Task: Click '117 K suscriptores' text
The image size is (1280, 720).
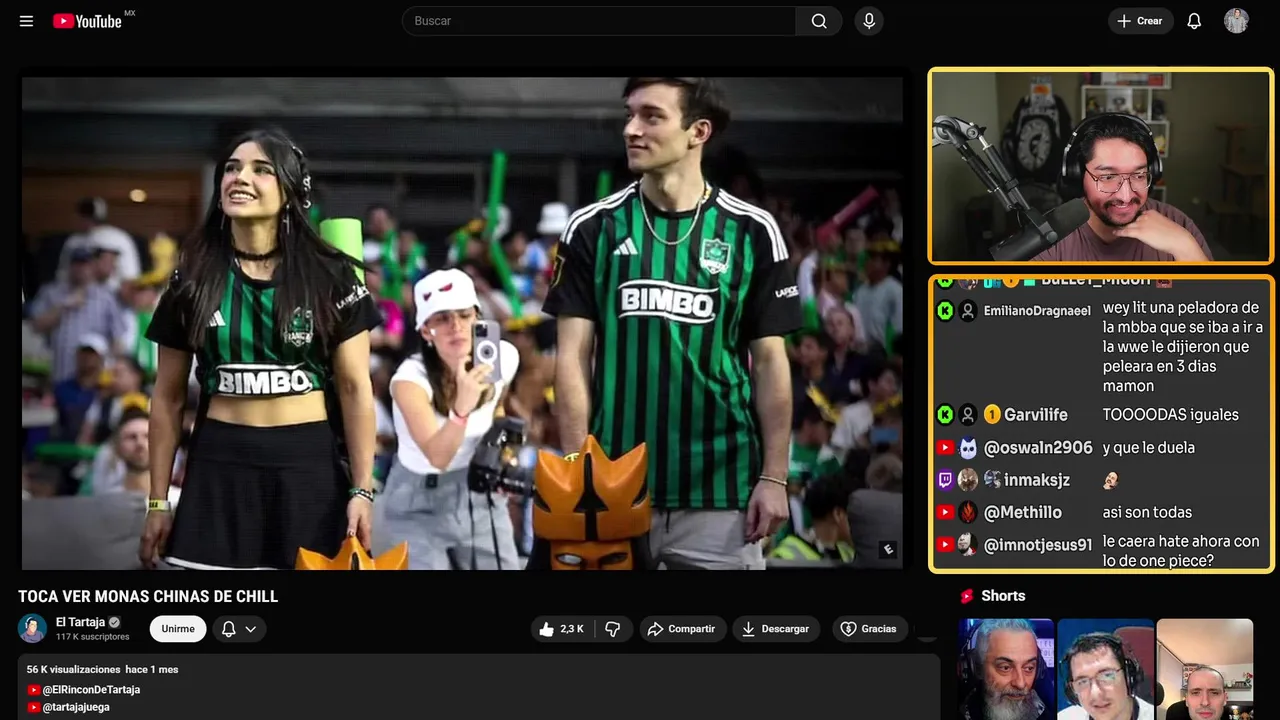Action: (x=93, y=637)
